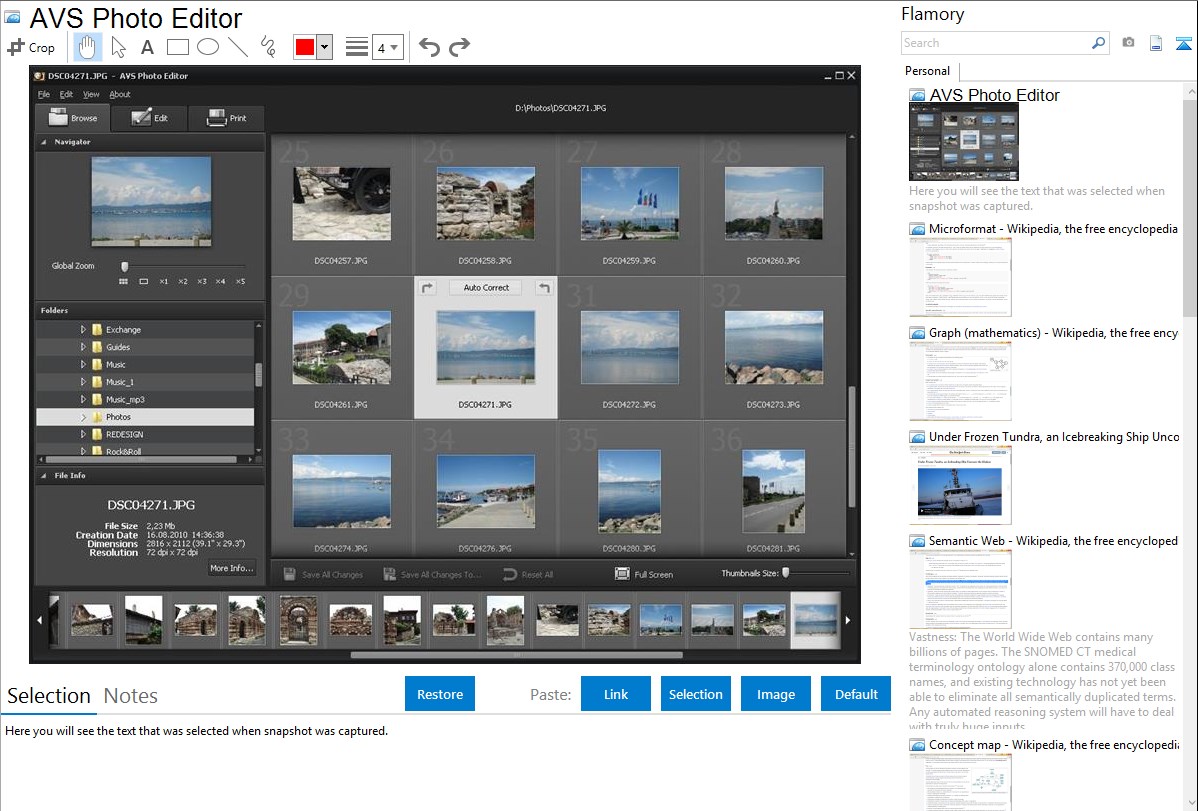Screen dimensions: 1198x811
Task: Set Global Zoom to x5
Action: 240,281
